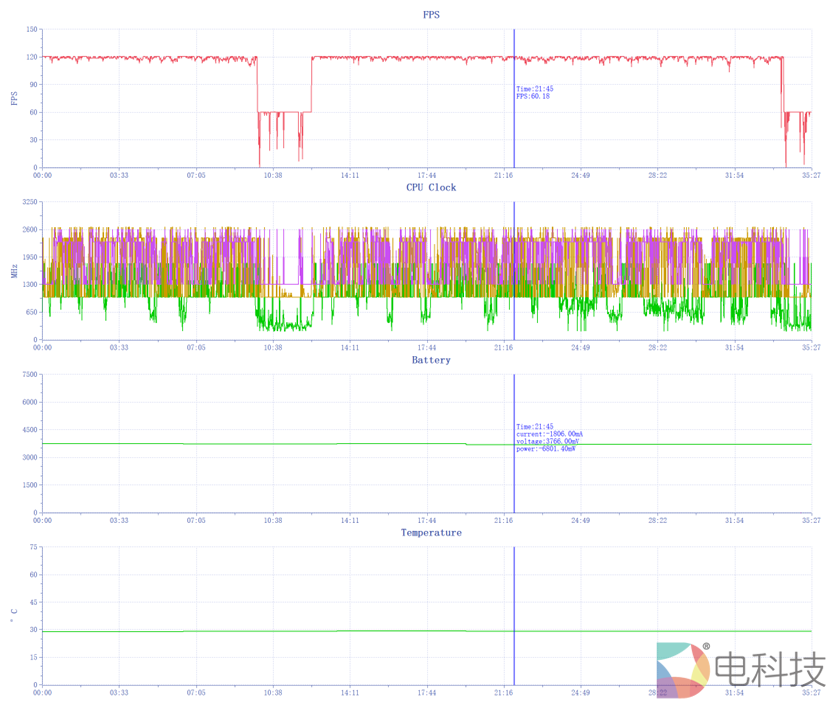Click the FPS:60.18 tooltip readout

534,97
